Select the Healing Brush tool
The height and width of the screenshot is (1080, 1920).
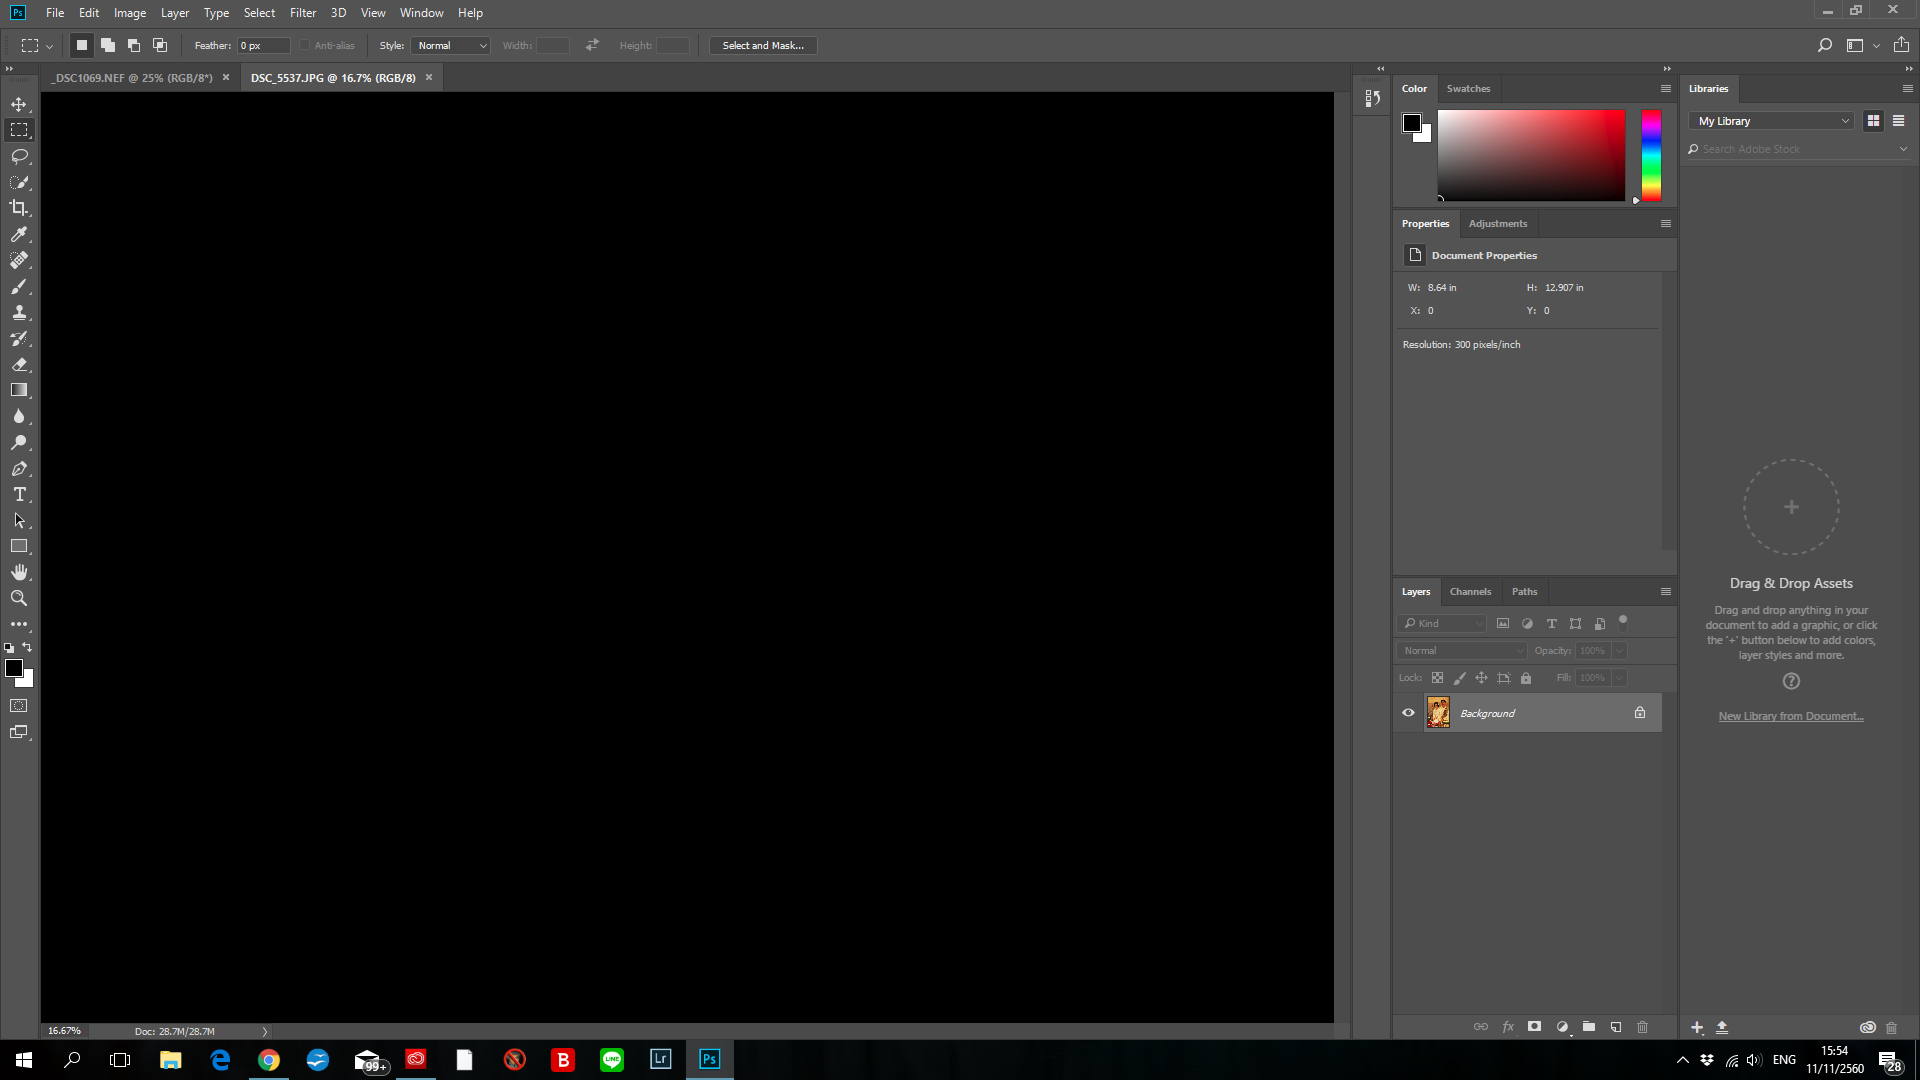pyautogui.click(x=20, y=260)
